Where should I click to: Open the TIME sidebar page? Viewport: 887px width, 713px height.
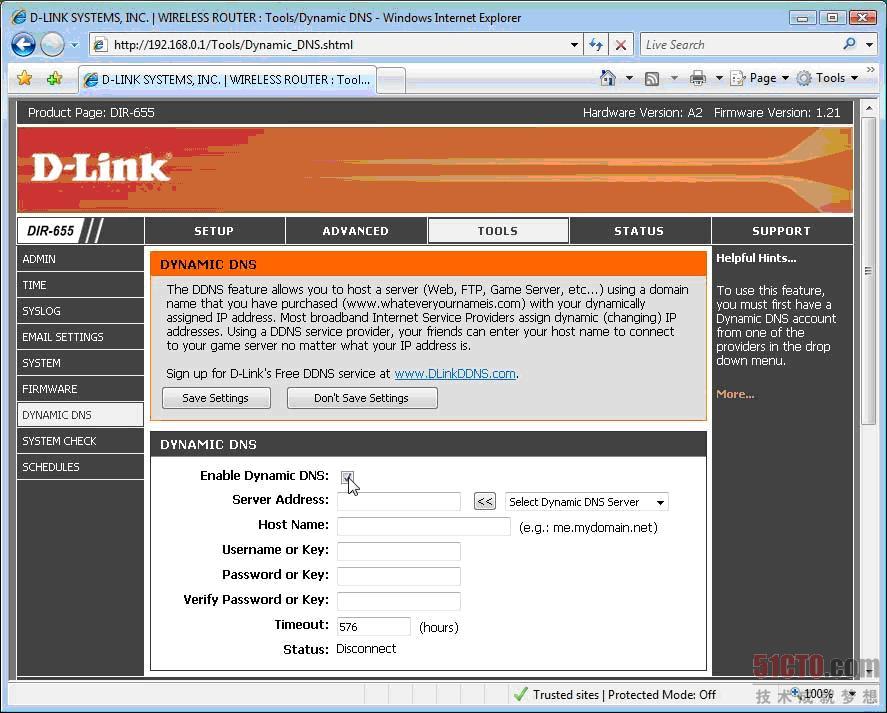80,285
